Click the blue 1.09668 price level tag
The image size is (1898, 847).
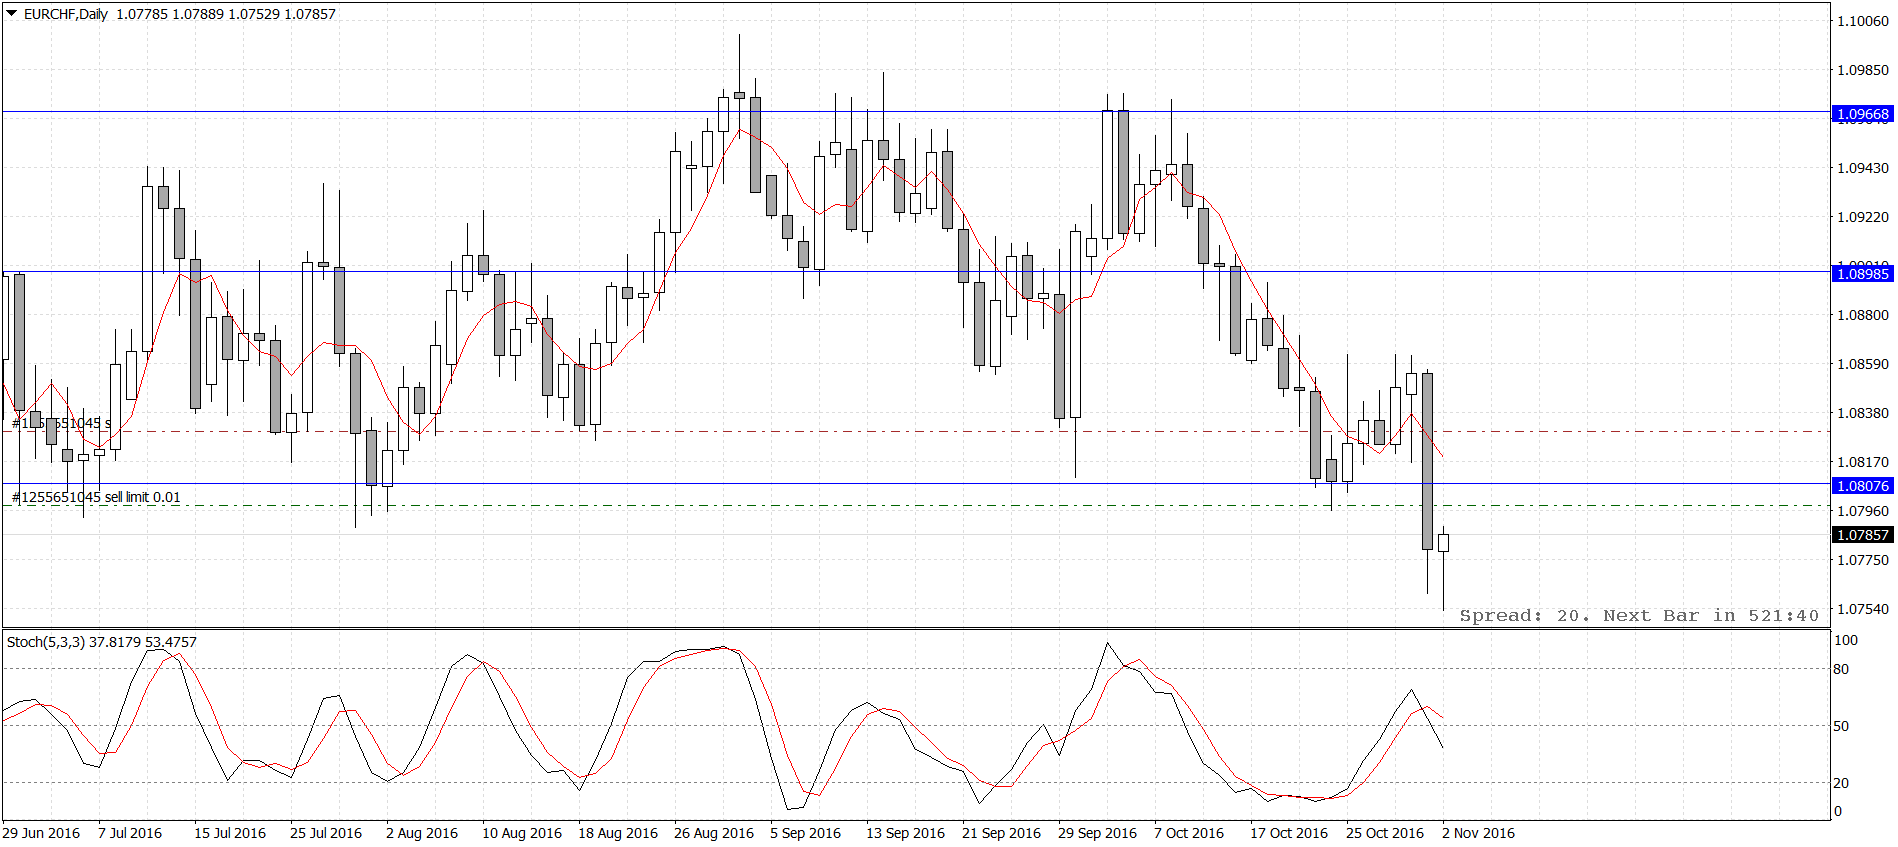pos(1862,114)
